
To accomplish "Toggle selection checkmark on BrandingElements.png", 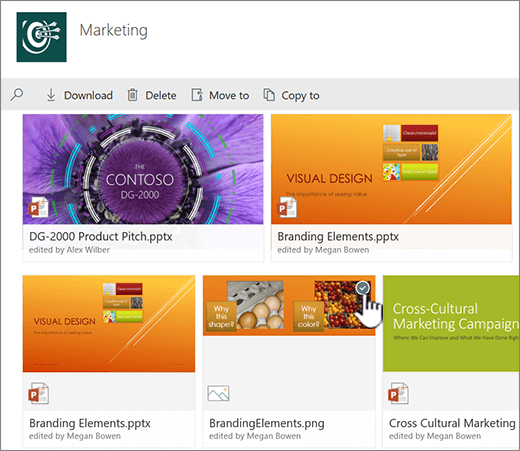I will pos(363,288).
